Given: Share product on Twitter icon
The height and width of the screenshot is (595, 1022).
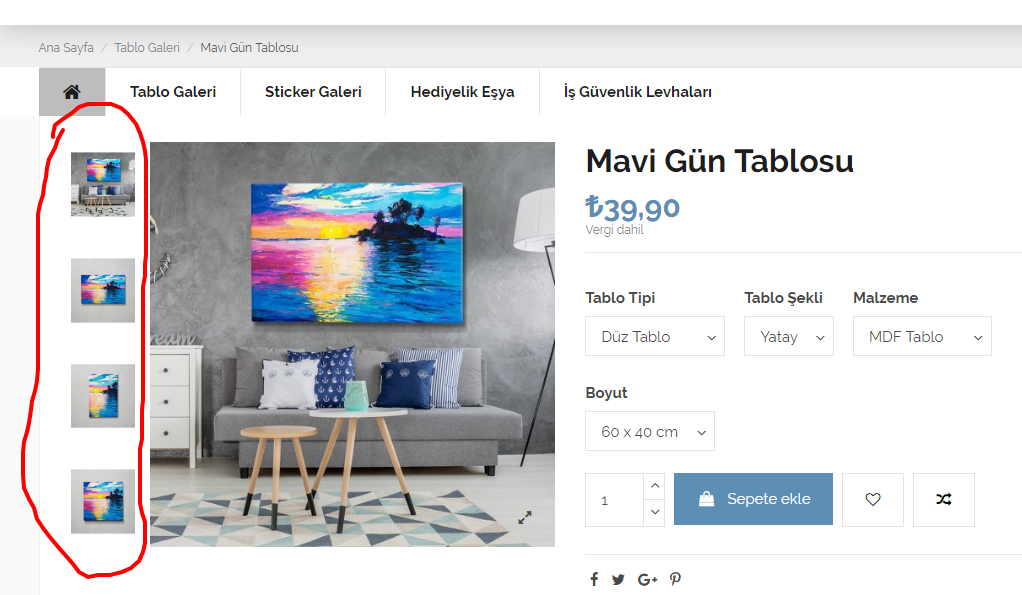Looking at the screenshot, I should (x=618, y=579).
